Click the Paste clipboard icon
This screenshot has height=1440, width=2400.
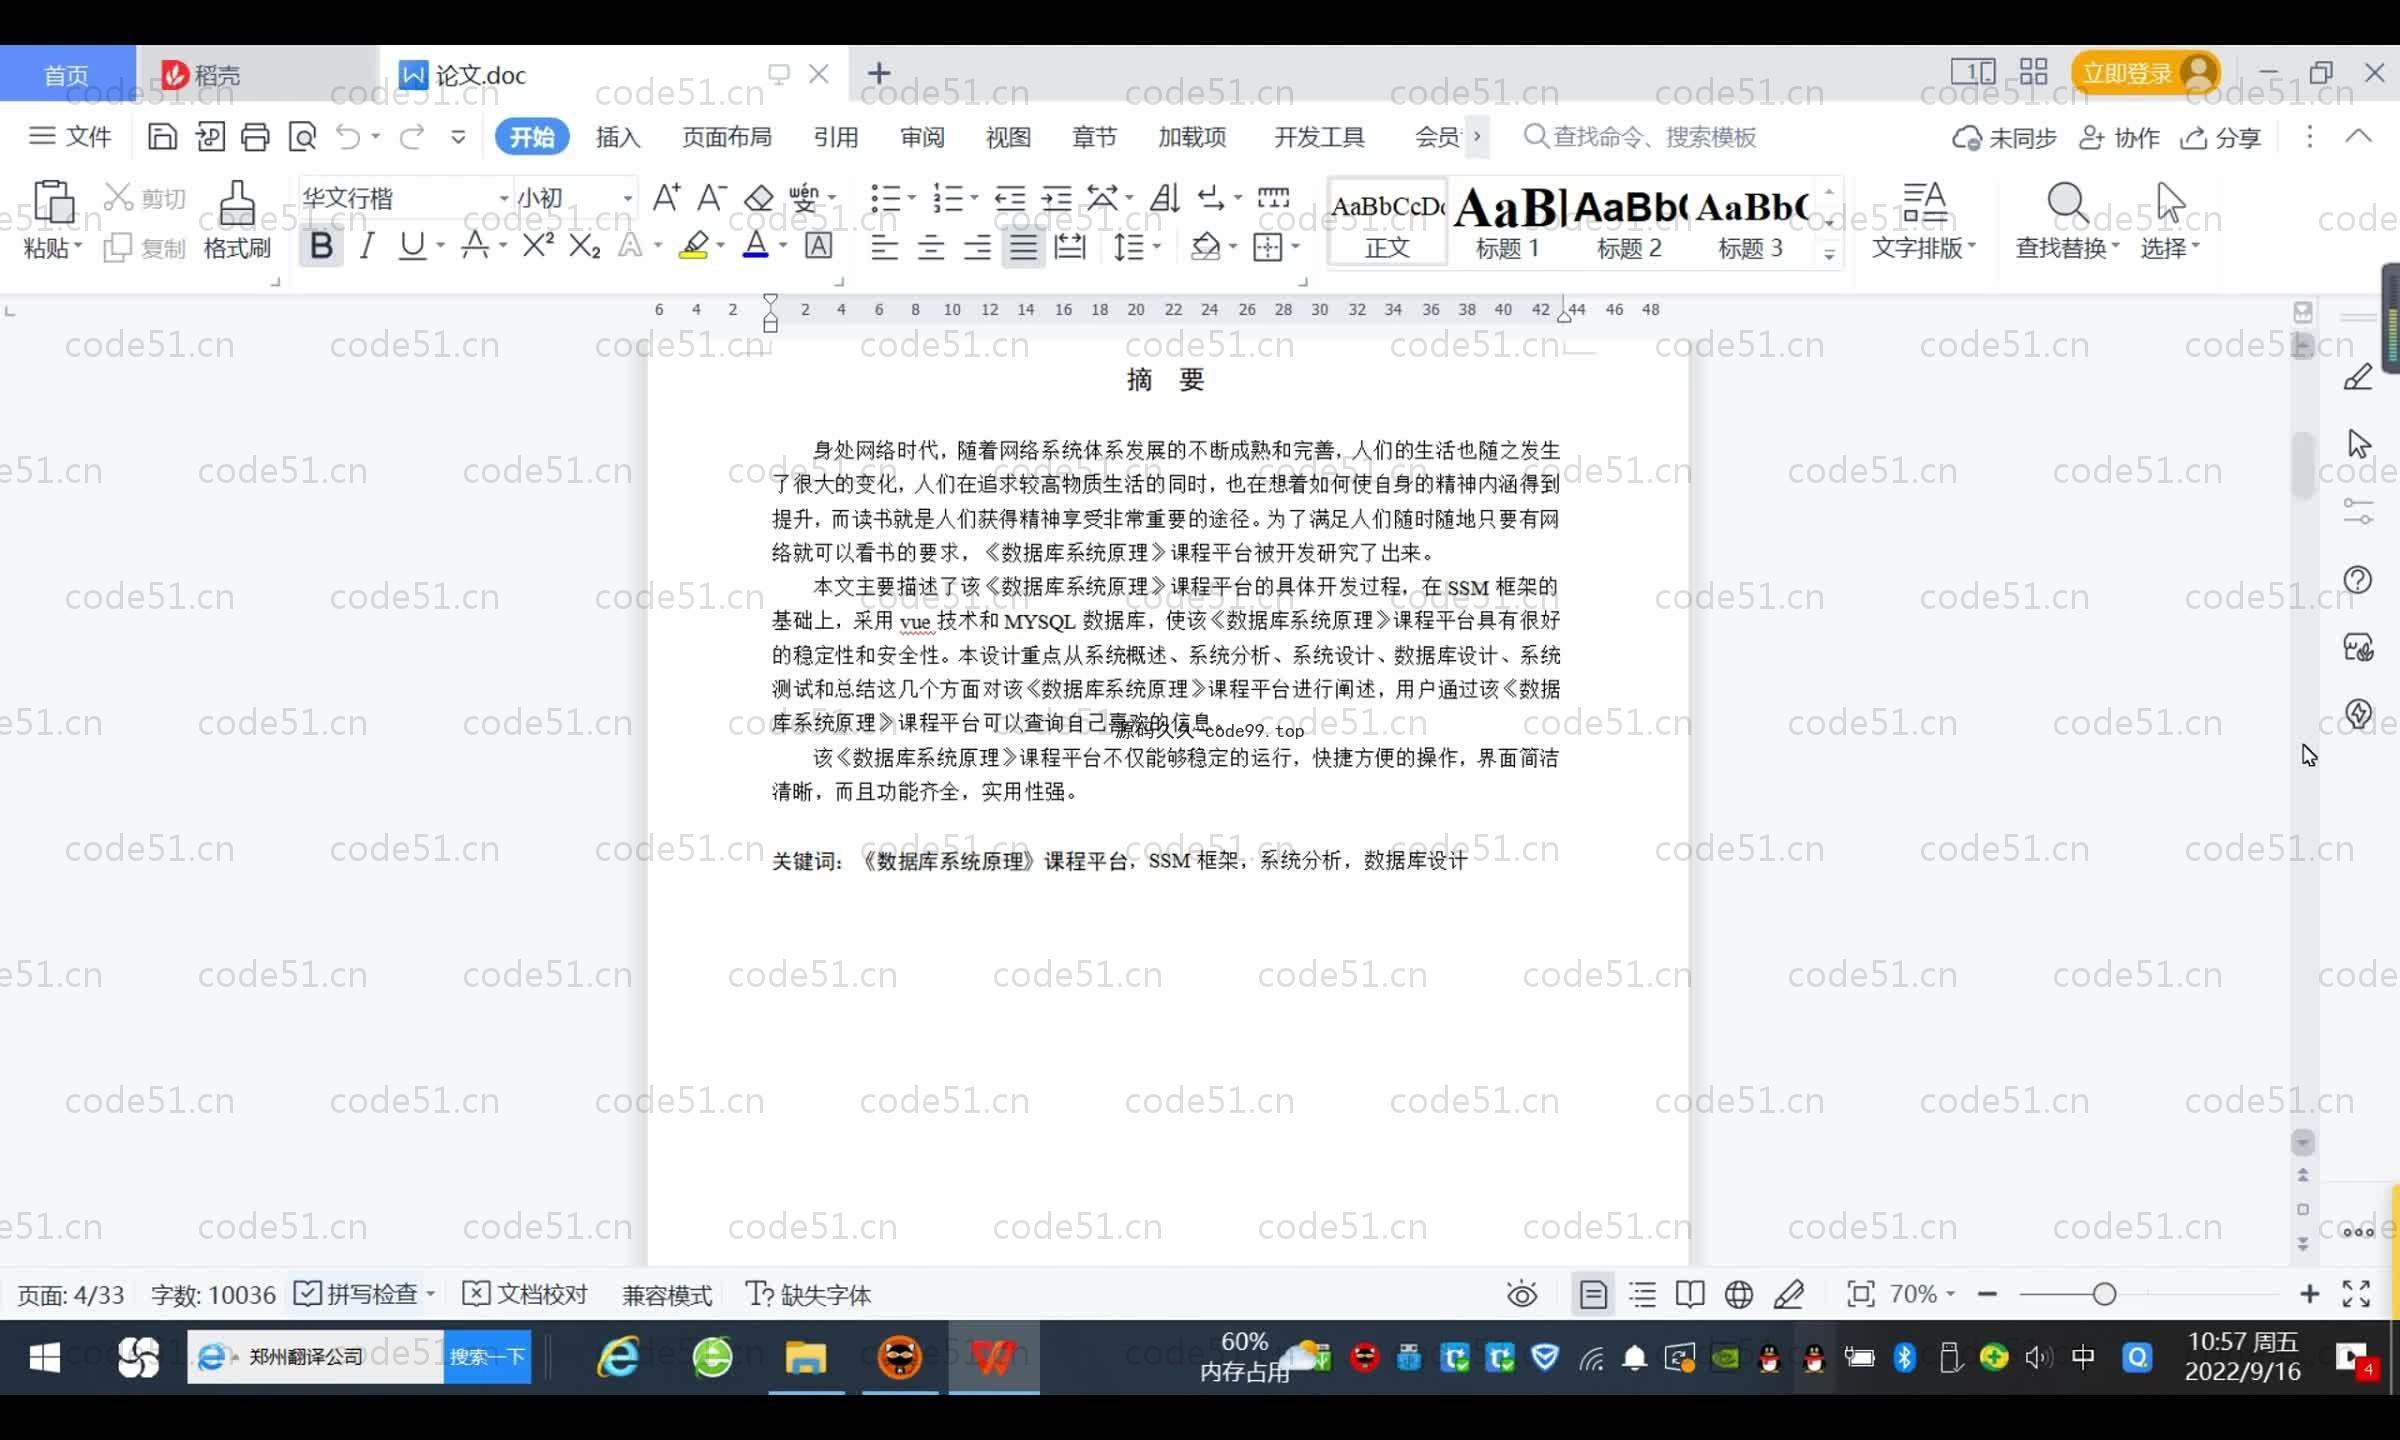point(53,202)
